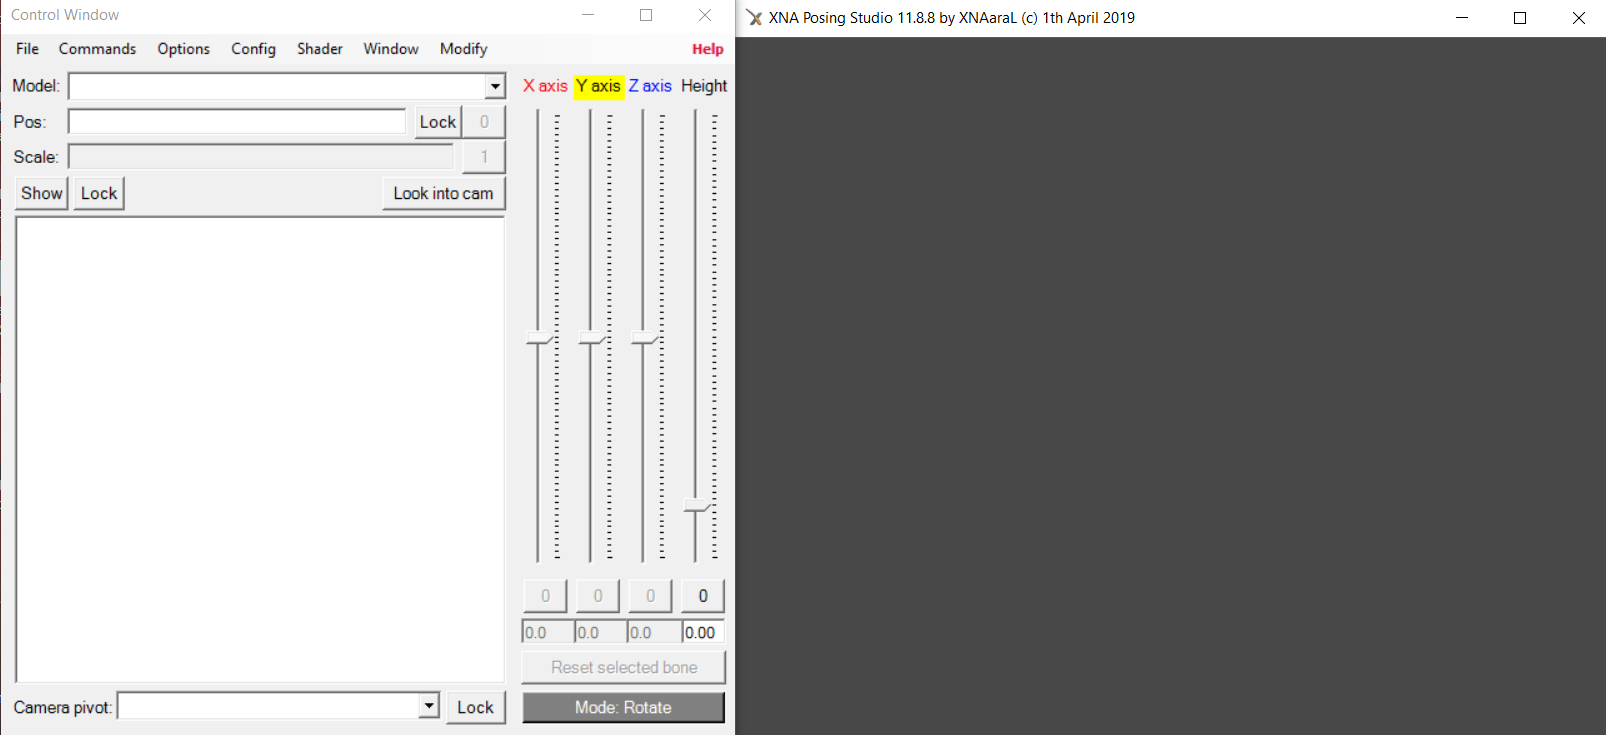The height and width of the screenshot is (735, 1606).
Task: Click the Y axis slider handle
Action: click(592, 340)
